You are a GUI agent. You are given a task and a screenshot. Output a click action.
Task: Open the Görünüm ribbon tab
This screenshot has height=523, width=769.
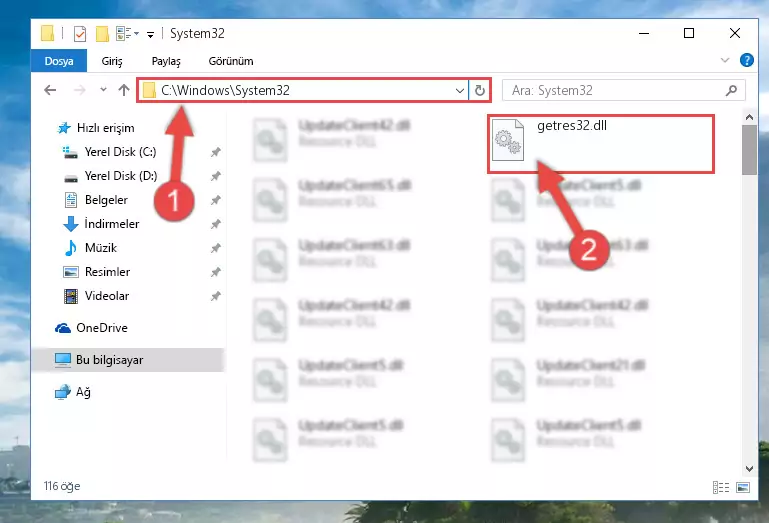[x=231, y=61]
